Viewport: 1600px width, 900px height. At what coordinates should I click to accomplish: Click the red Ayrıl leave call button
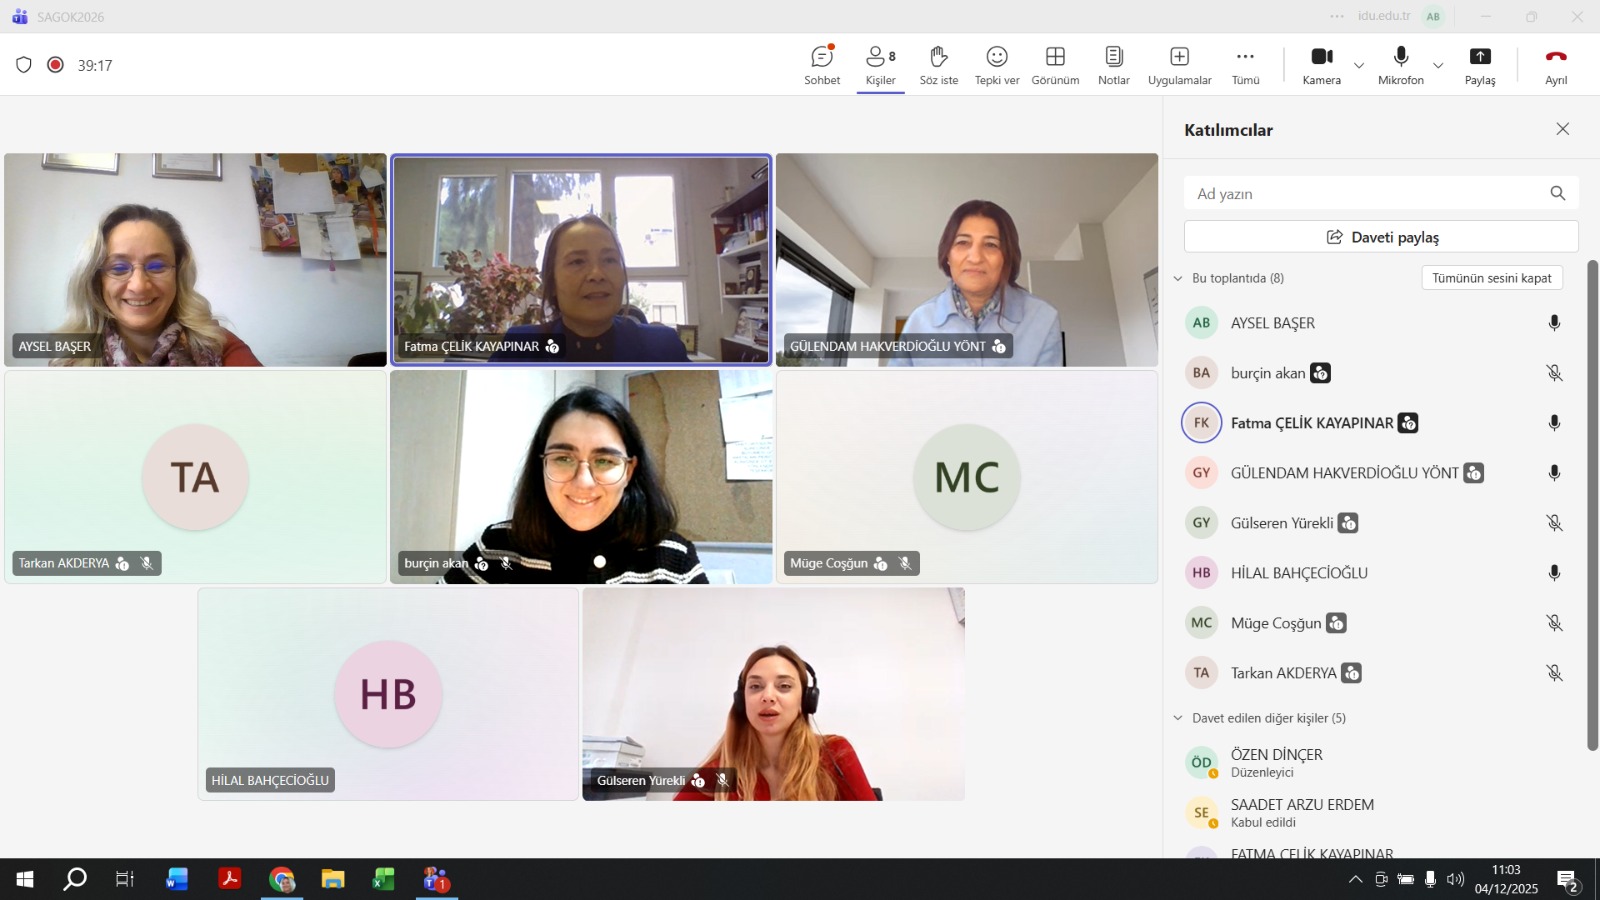click(1556, 65)
